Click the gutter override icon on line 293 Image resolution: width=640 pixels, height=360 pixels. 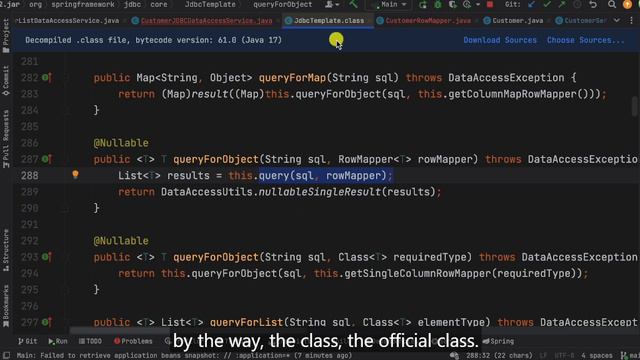[x=47, y=257]
